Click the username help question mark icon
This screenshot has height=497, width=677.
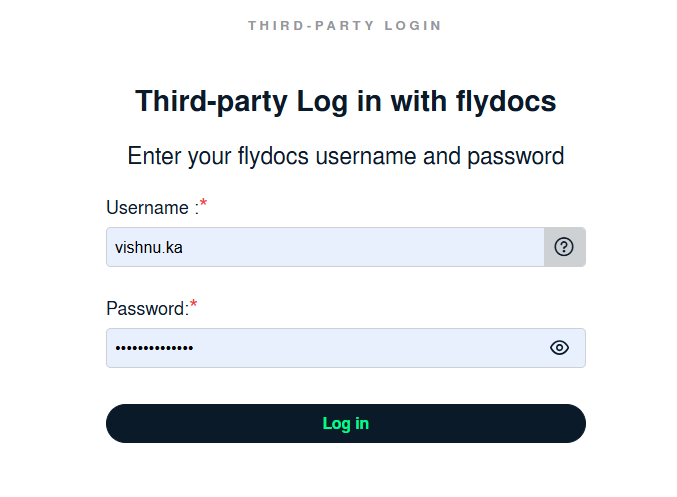[564, 247]
